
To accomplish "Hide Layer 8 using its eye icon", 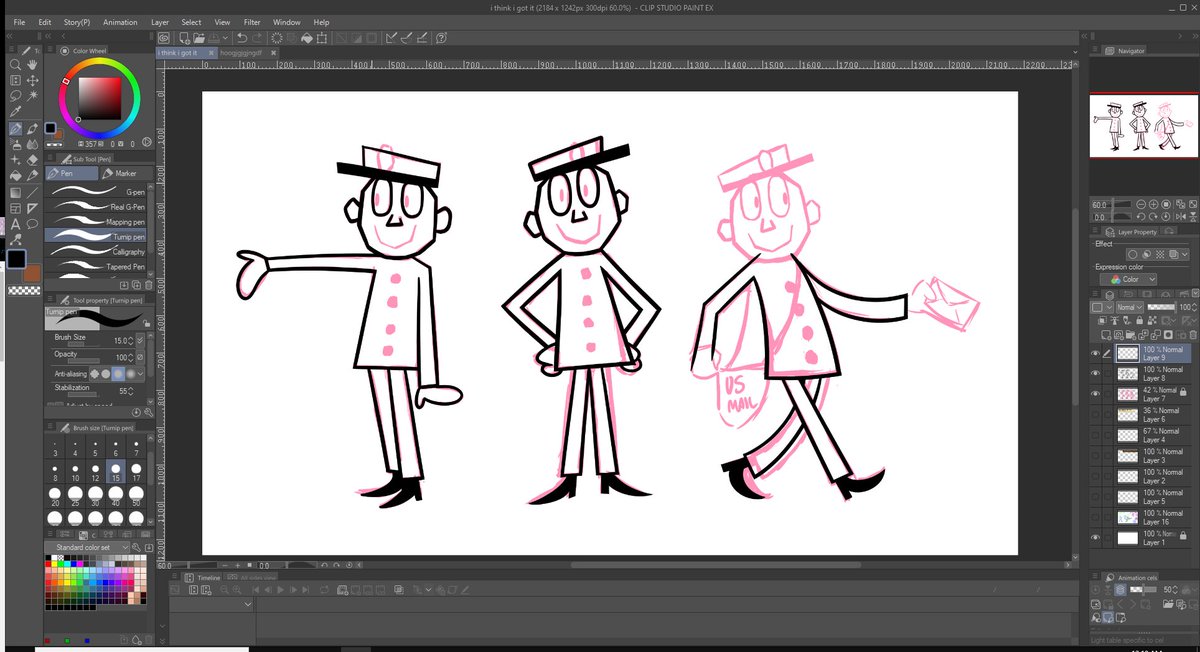I will 1096,374.
